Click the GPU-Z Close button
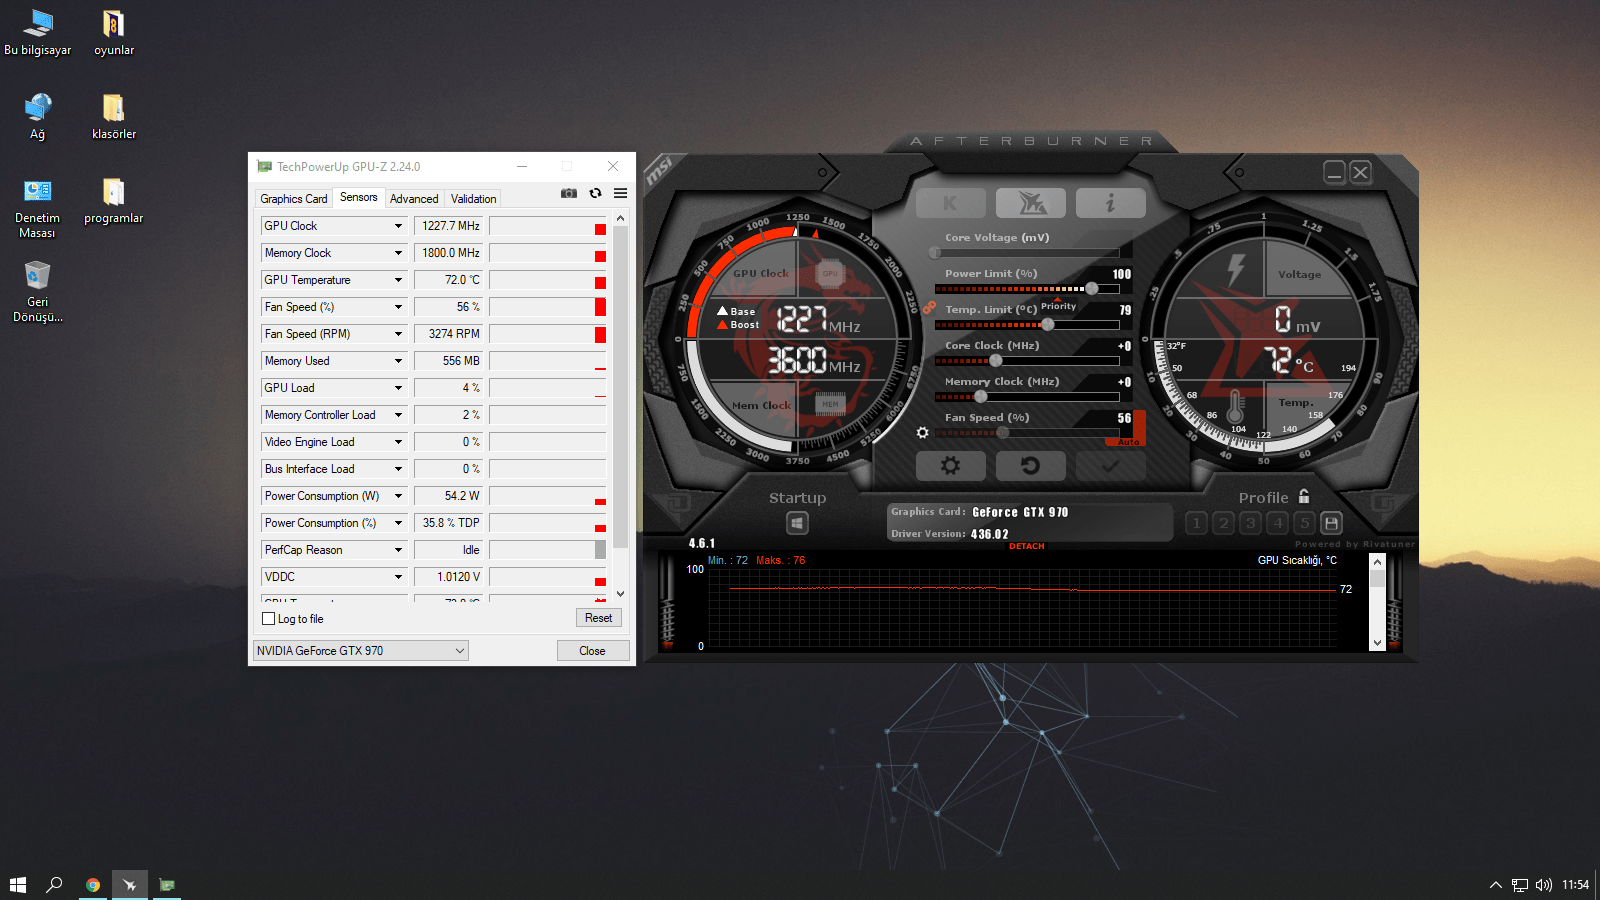The height and width of the screenshot is (900, 1600). [593, 651]
